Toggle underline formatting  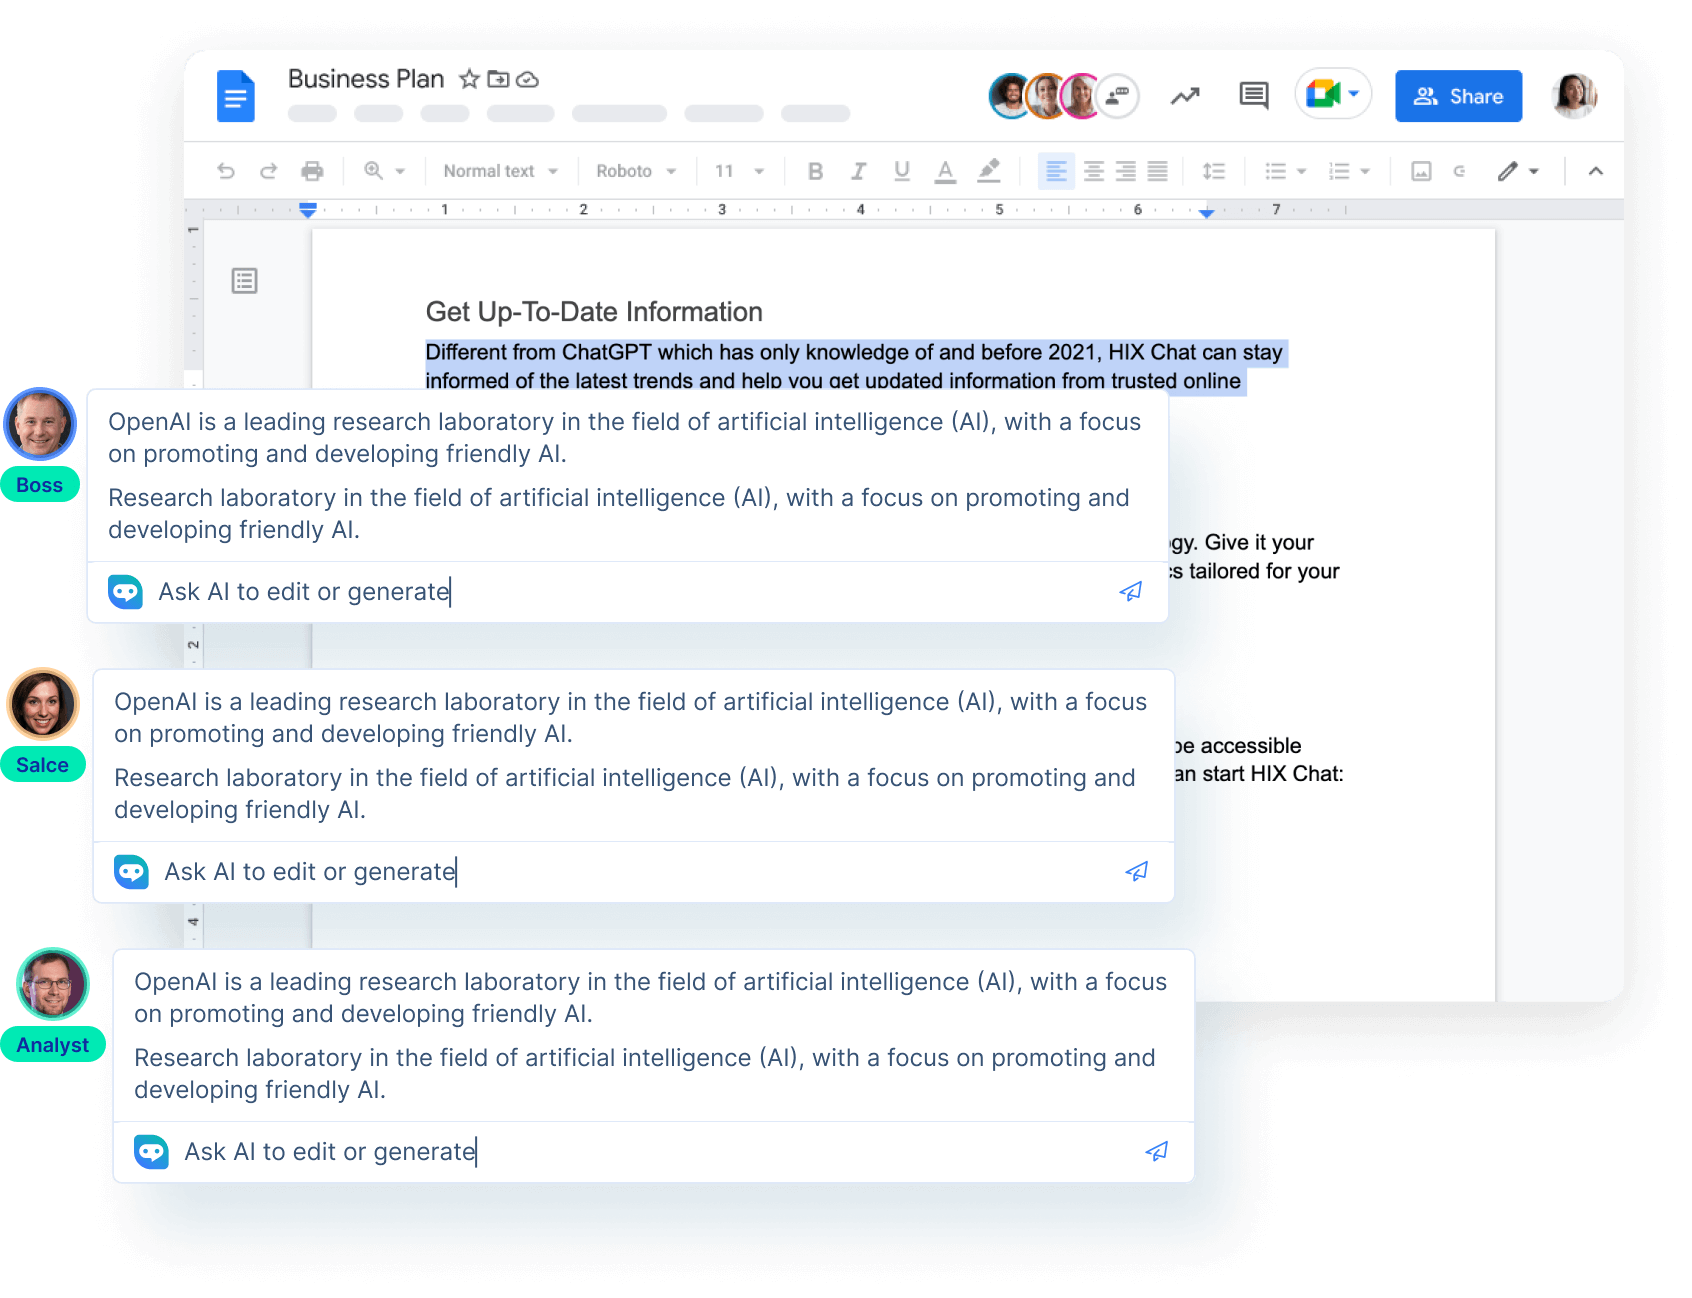[901, 170]
